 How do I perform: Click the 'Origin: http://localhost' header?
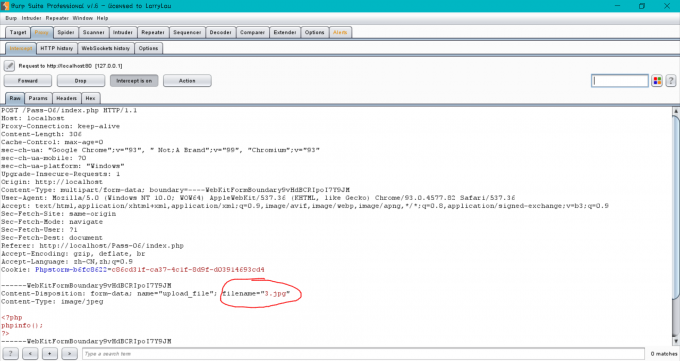(x=52, y=182)
